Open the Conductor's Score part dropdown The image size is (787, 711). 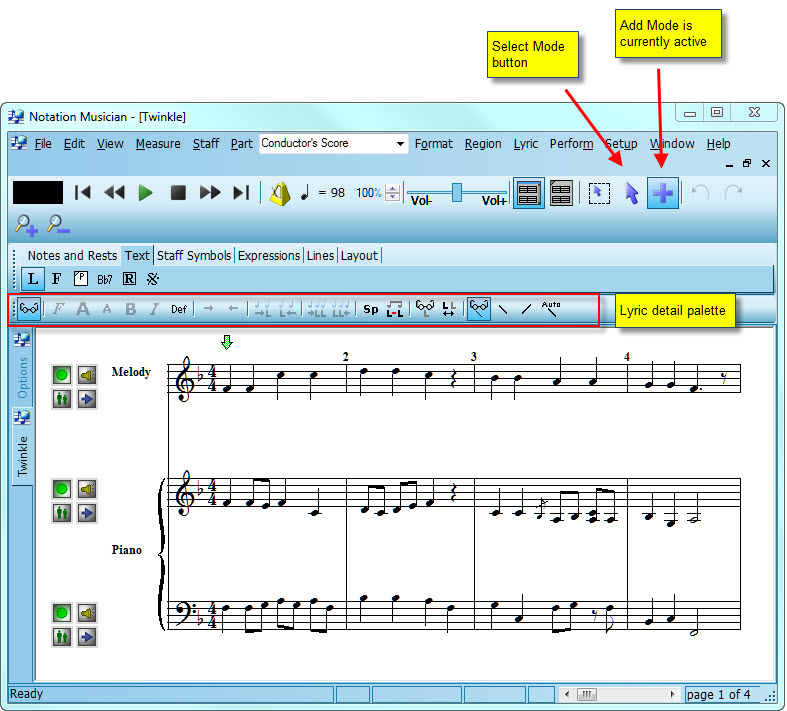click(400, 144)
